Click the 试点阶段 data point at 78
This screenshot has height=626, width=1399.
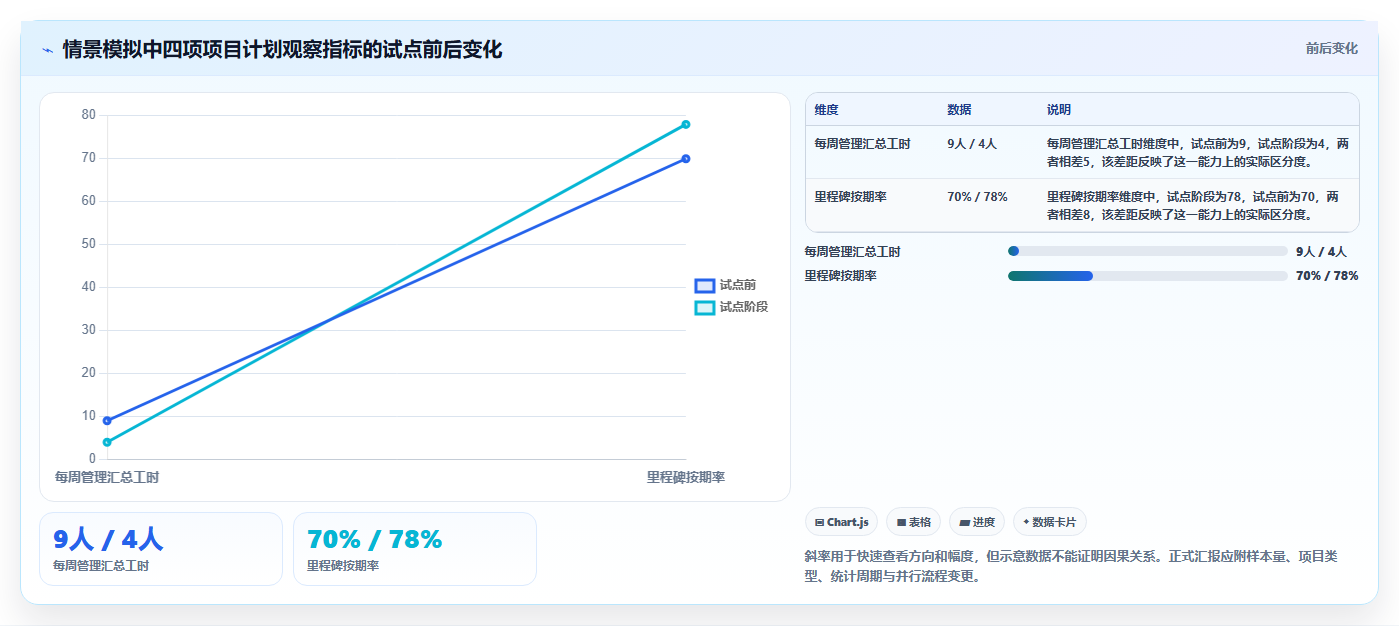(x=686, y=124)
